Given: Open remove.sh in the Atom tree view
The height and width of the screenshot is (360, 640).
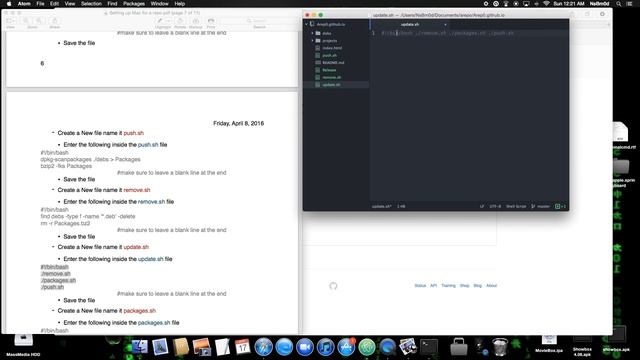Looking at the screenshot, I should coord(331,77).
